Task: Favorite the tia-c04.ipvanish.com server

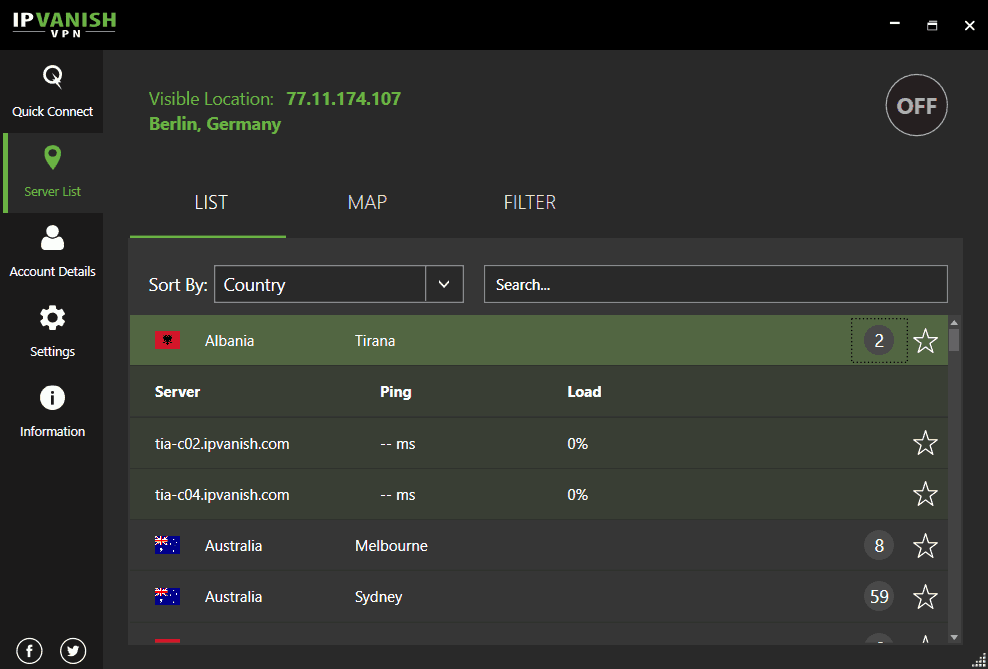Action: [x=925, y=494]
